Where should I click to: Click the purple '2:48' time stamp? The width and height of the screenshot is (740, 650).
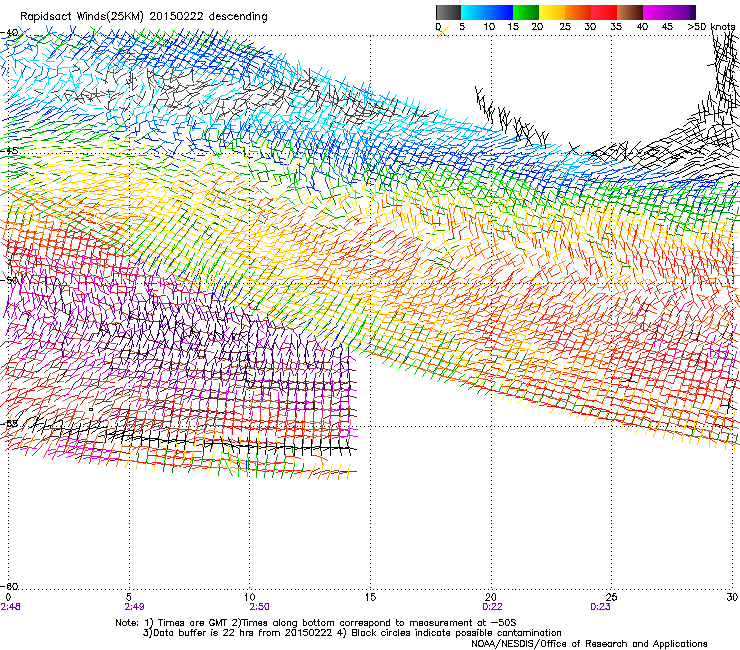[x=10, y=607]
